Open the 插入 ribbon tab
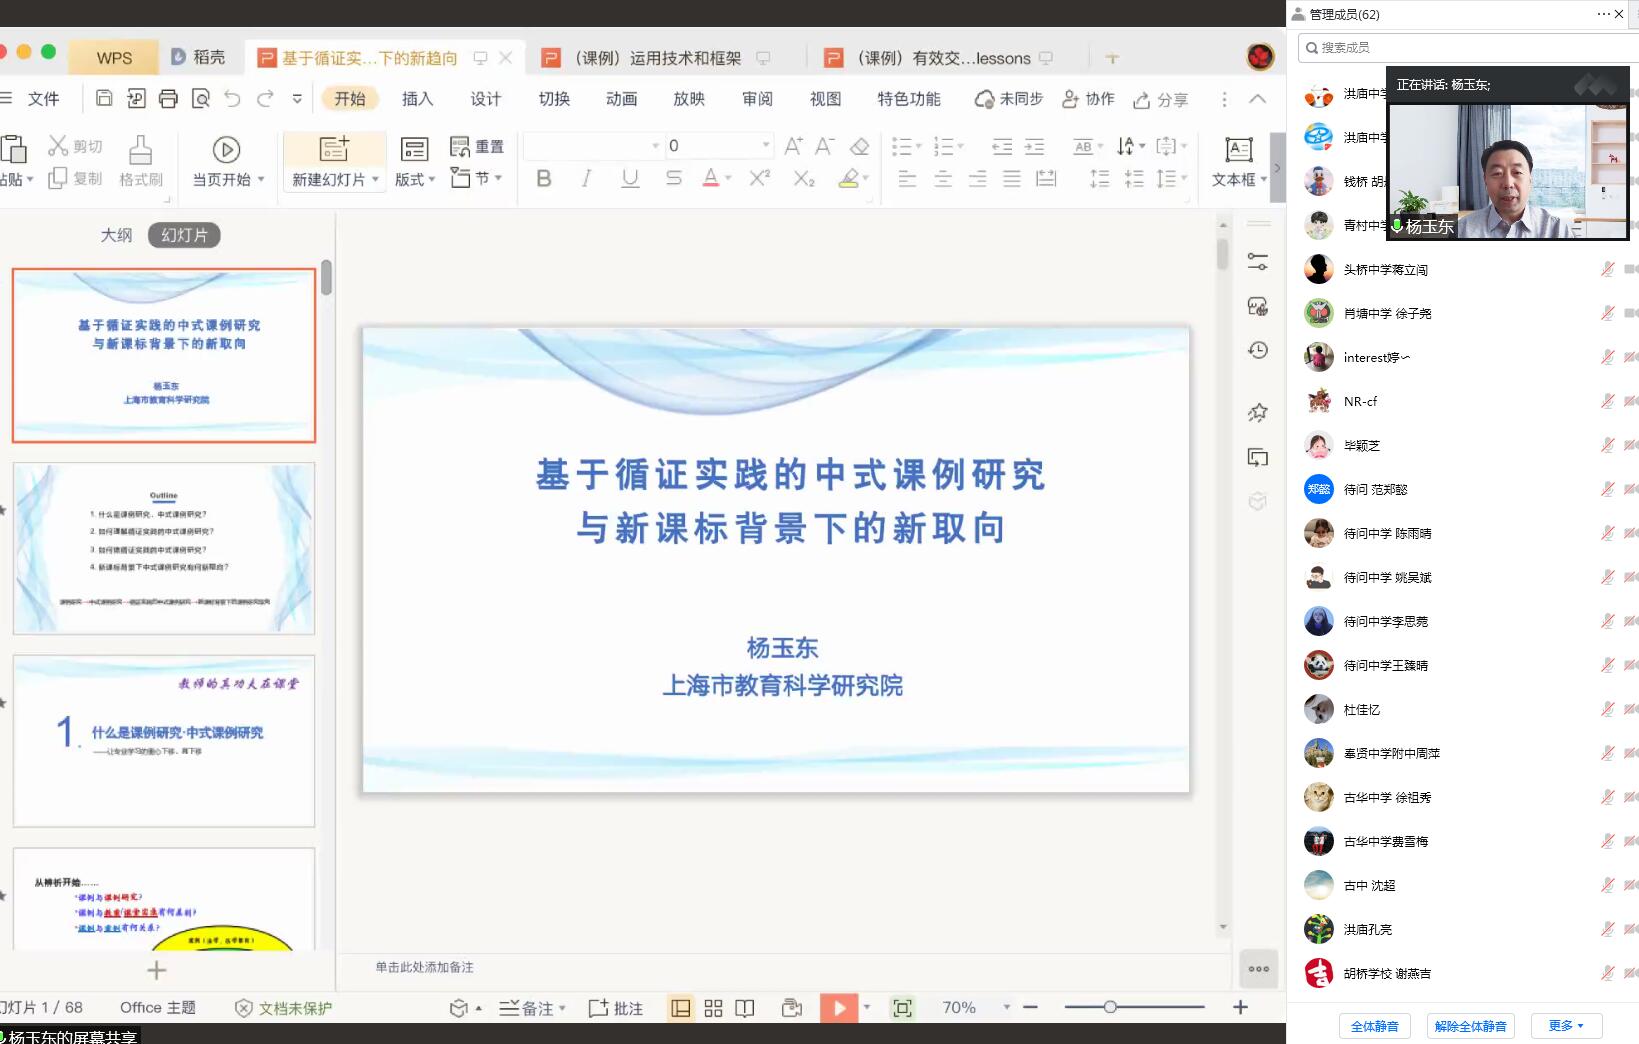The width and height of the screenshot is (1639, 1044). click(x=417, y=98)
